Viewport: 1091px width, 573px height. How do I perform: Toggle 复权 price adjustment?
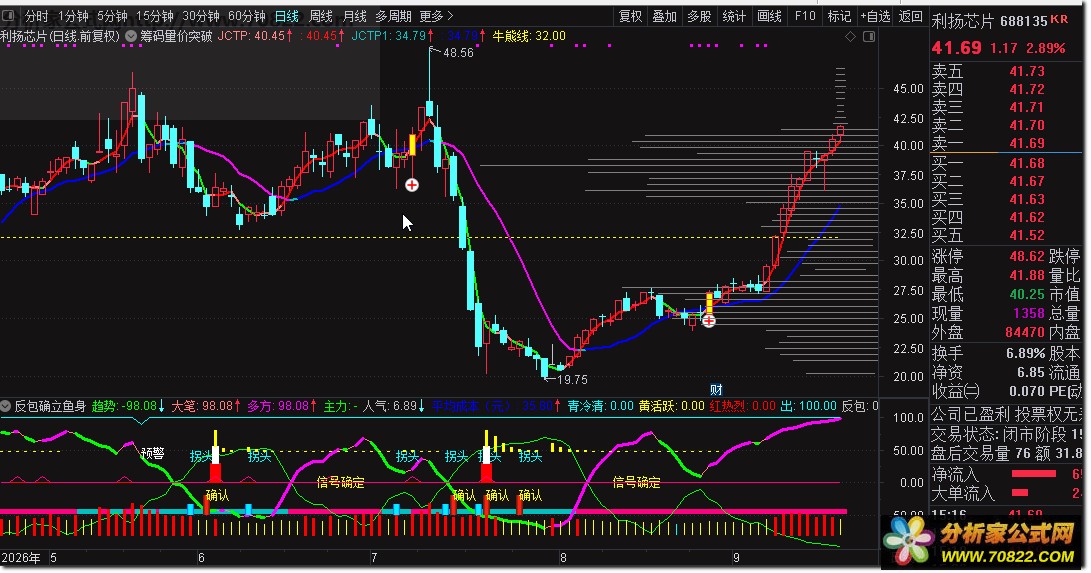[x=630, y=16]
